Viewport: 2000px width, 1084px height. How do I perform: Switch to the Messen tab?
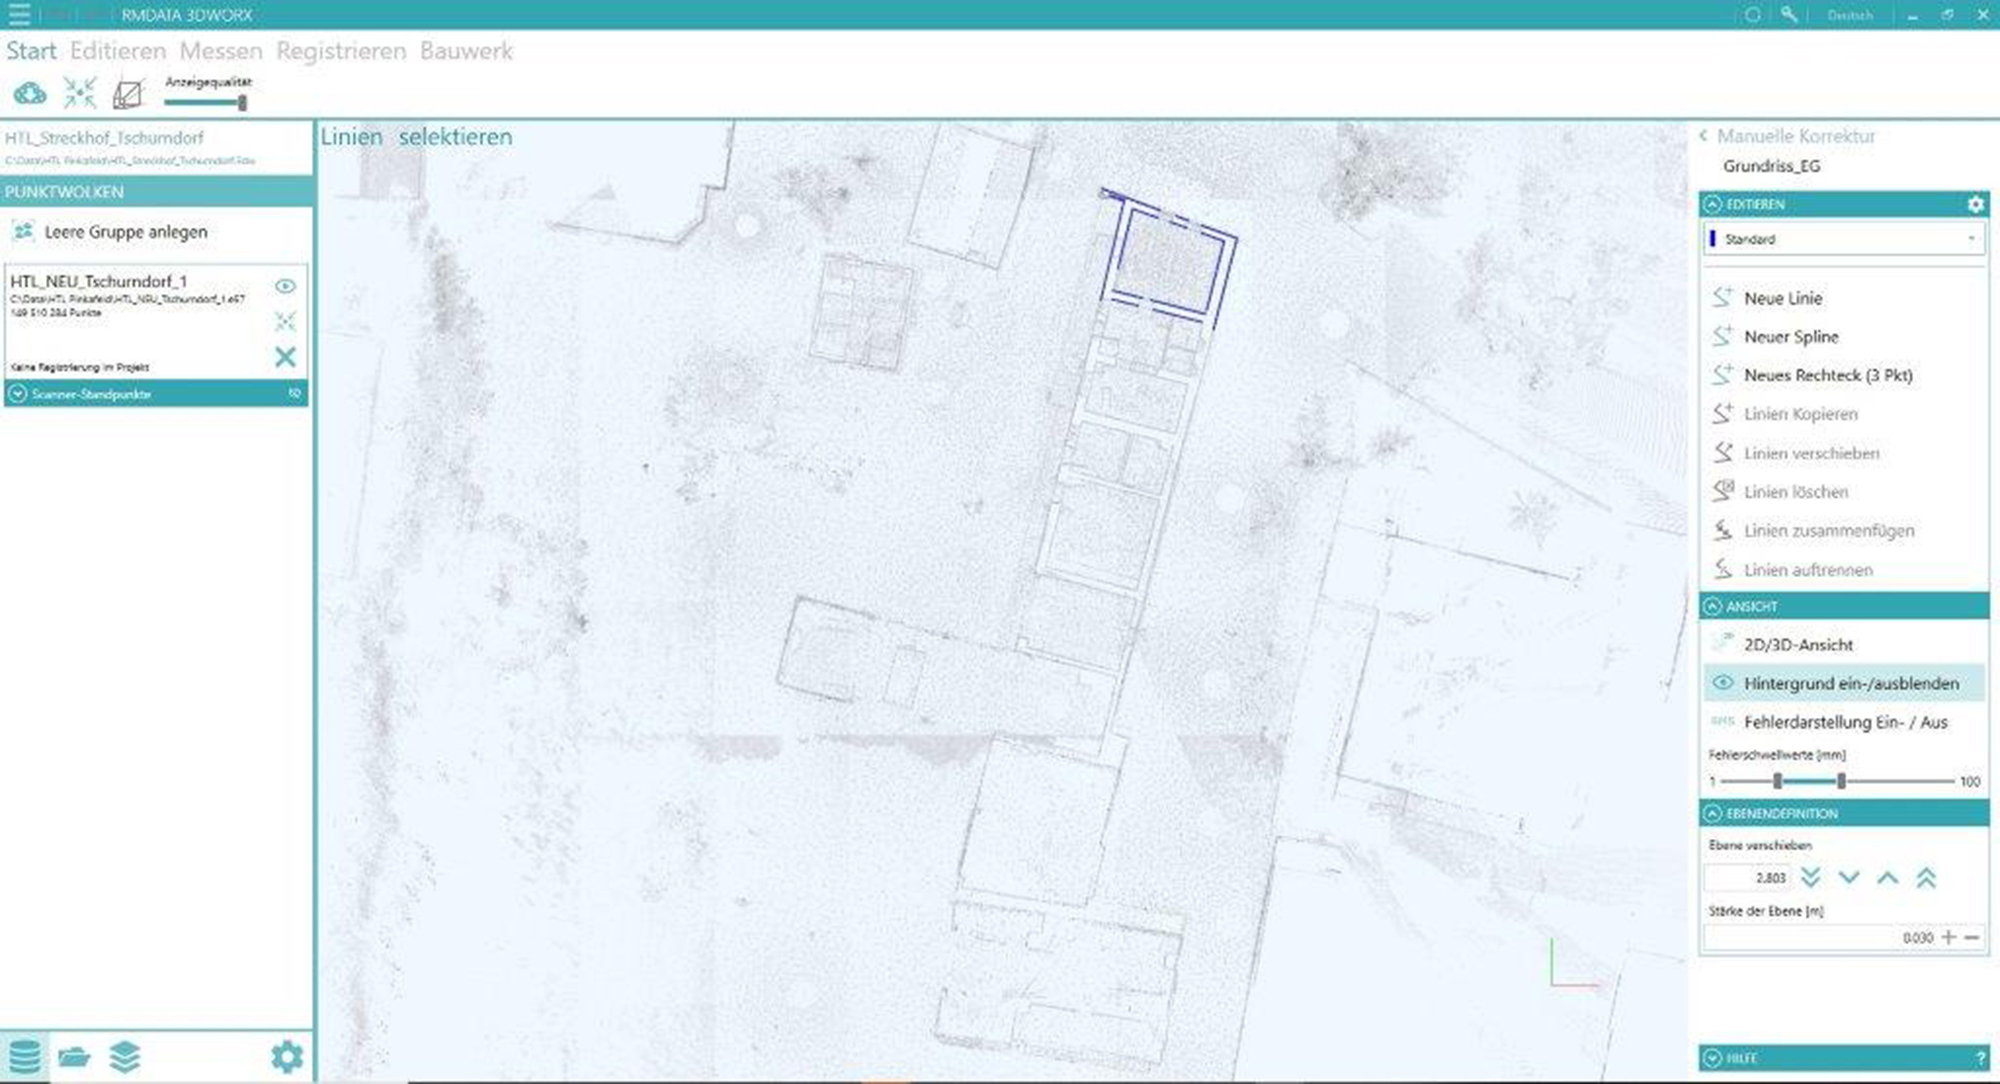coord(221,51)
